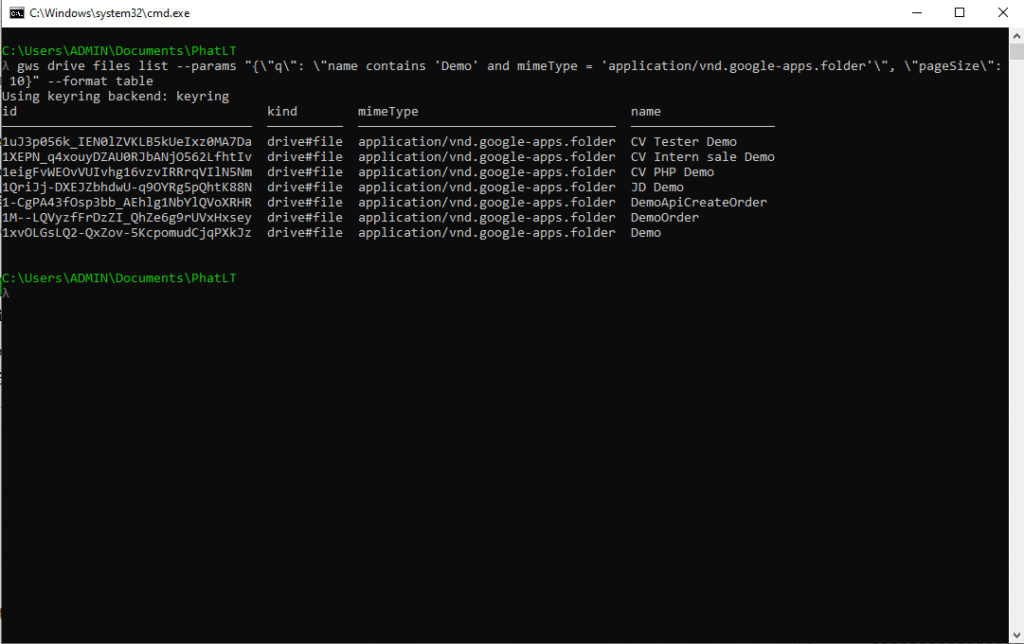Click the 'kind' column header
This screenshot has width=1024, height=644.
(282, 112)
